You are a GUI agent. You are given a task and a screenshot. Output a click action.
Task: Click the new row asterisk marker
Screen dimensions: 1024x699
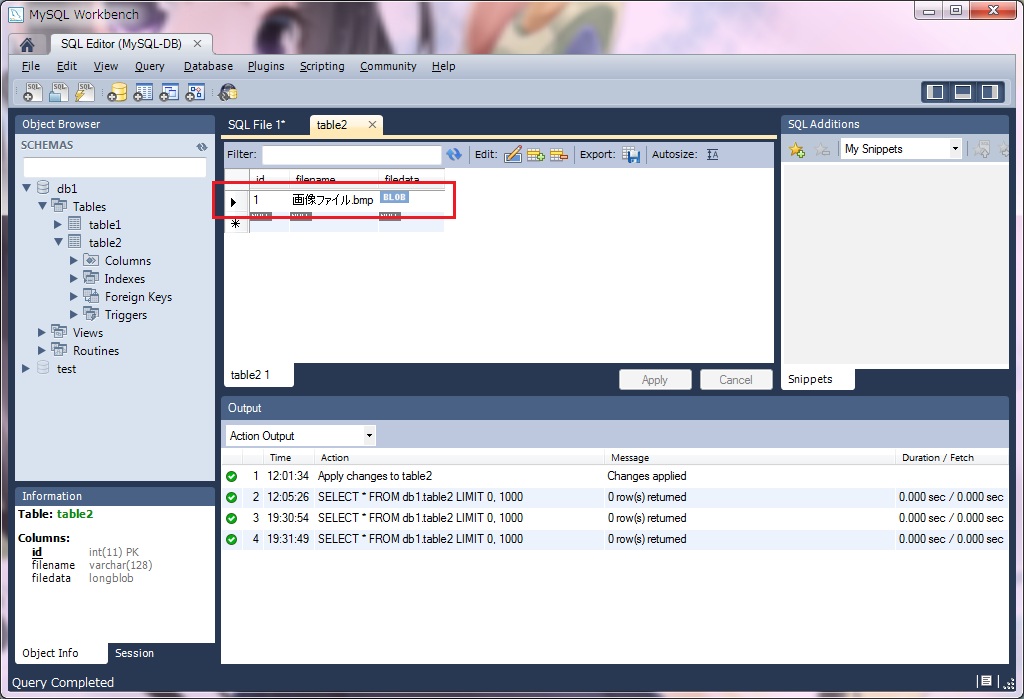pos(235,224)
